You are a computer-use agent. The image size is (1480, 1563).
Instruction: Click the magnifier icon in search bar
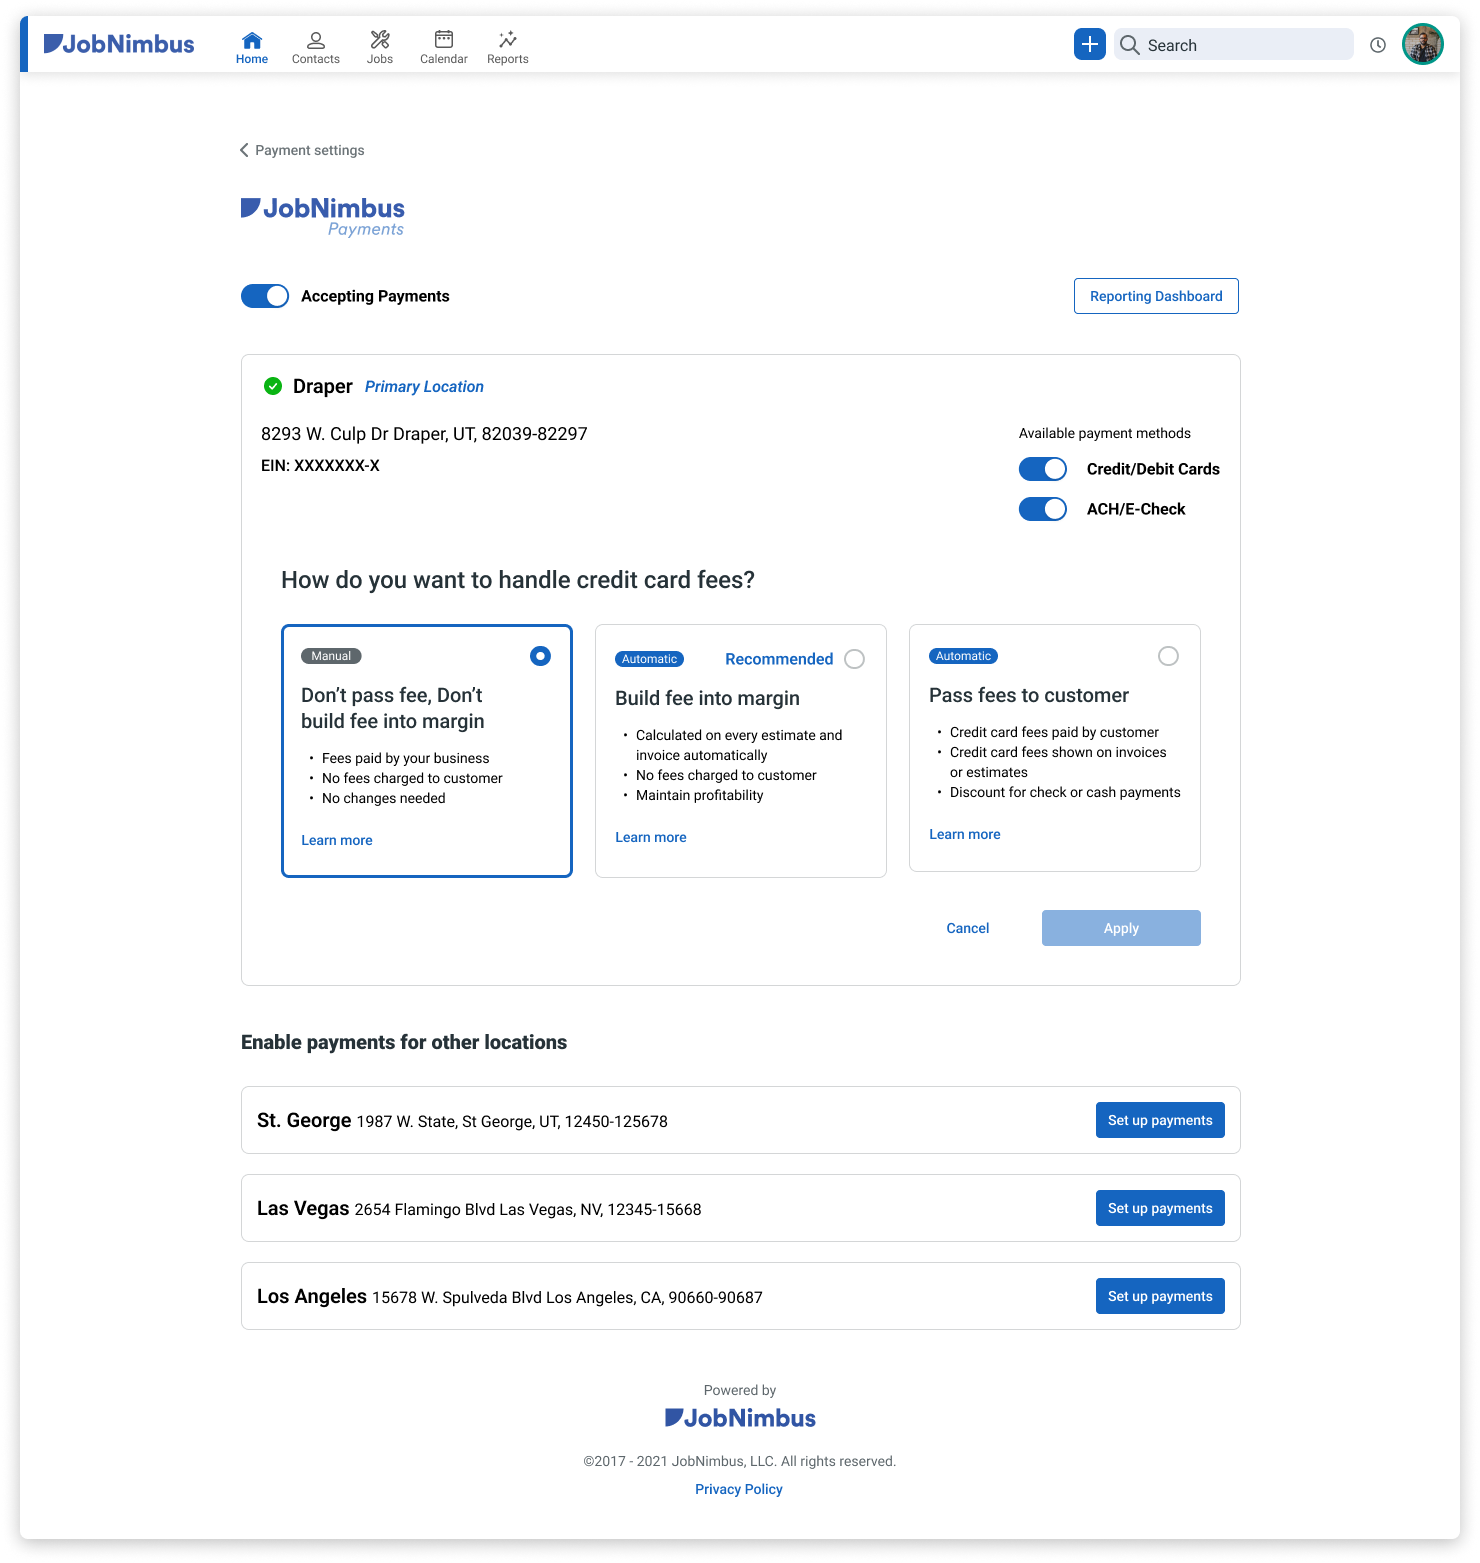1130,45
